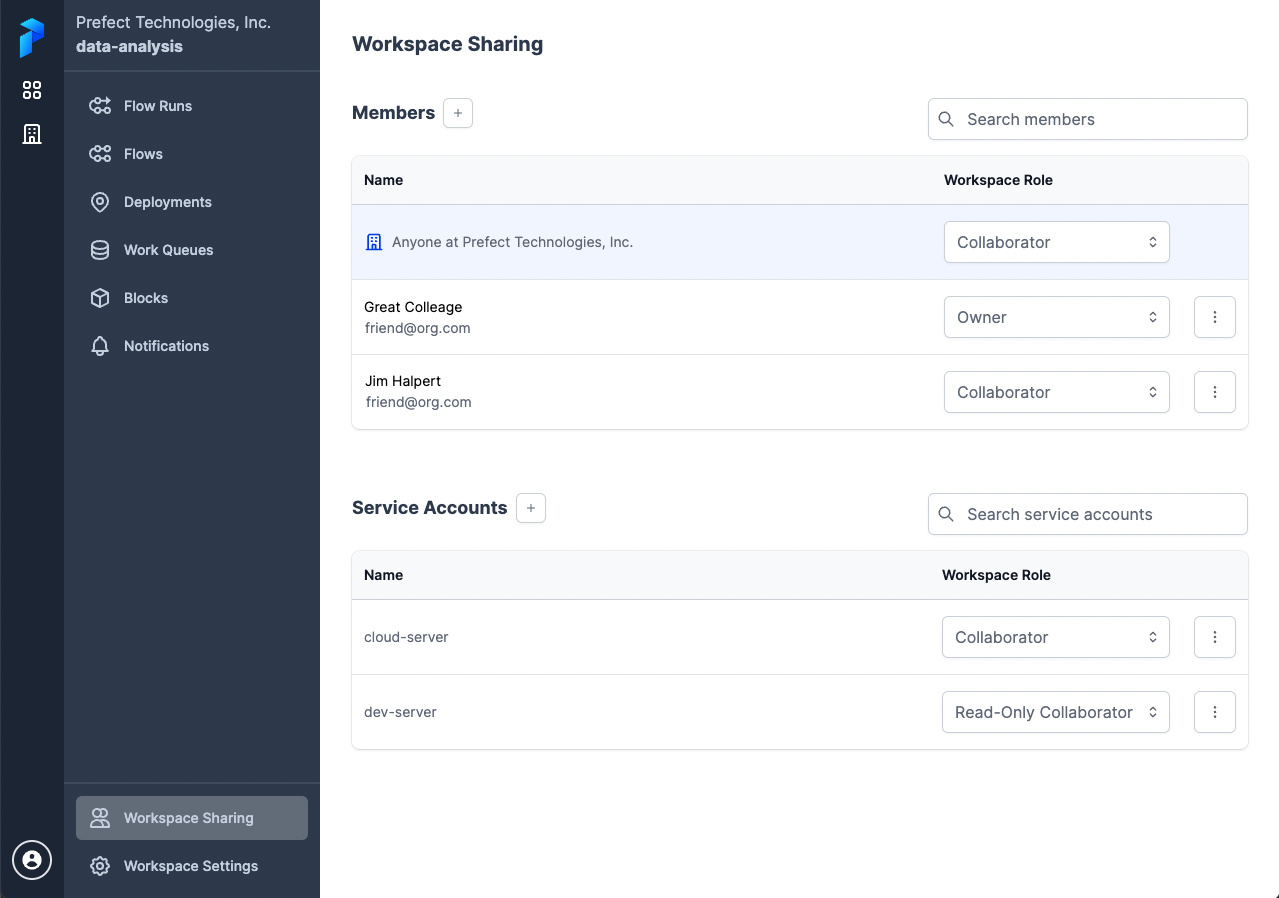This screenshot has width=1279, height=898.
Task: Click the Great Colleague name
Action: point(413,307)
